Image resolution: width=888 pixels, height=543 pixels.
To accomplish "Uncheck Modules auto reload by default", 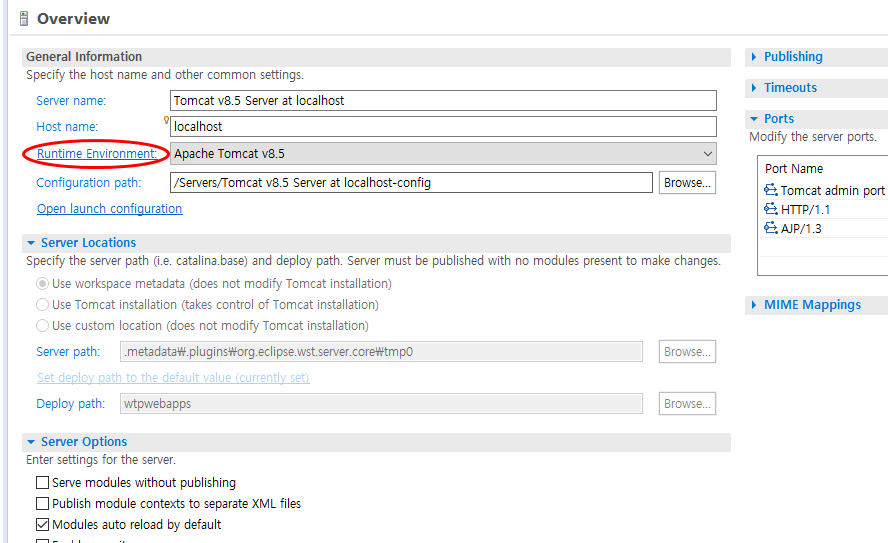I will [x=42, y=524].
